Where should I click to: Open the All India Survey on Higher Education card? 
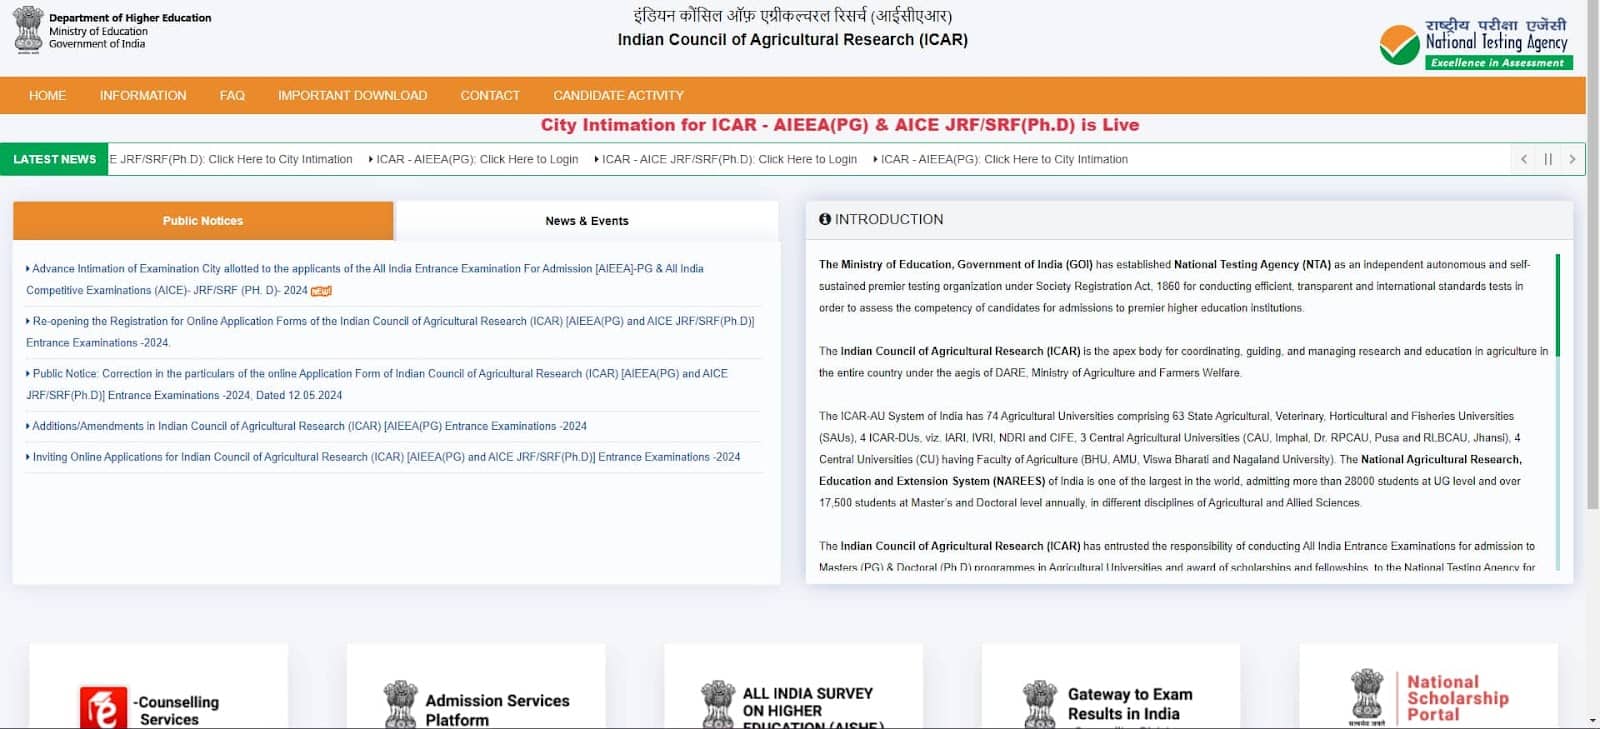tap(793, 688)
